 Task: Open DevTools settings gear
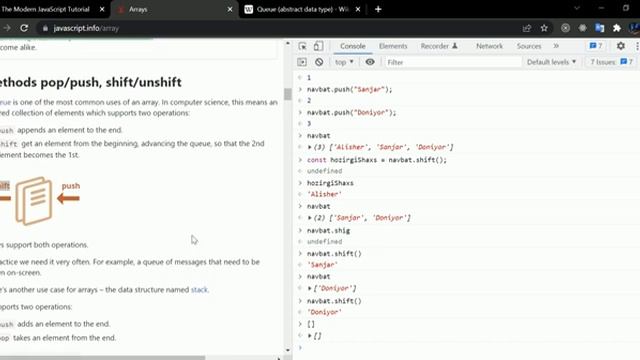(621, 46)
